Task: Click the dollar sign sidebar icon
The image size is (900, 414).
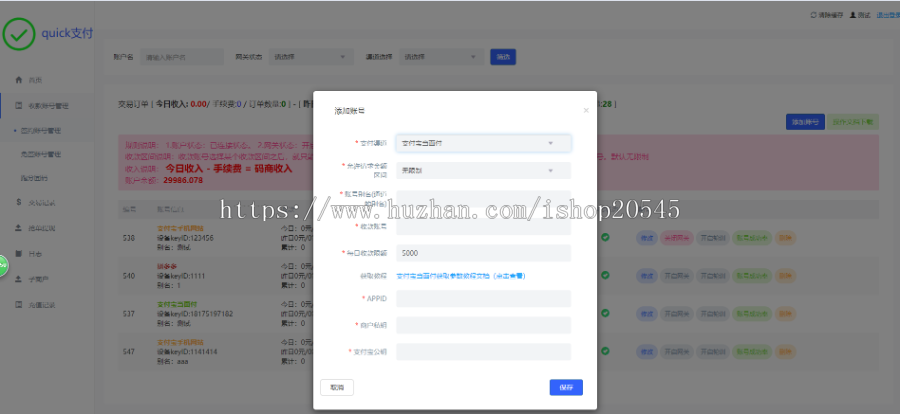Action: pyautogui.click(x=18, y=202)
